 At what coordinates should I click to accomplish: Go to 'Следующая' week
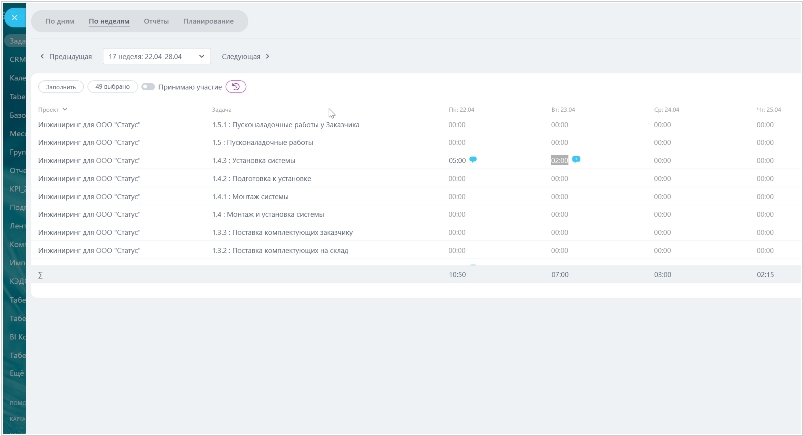245,56
